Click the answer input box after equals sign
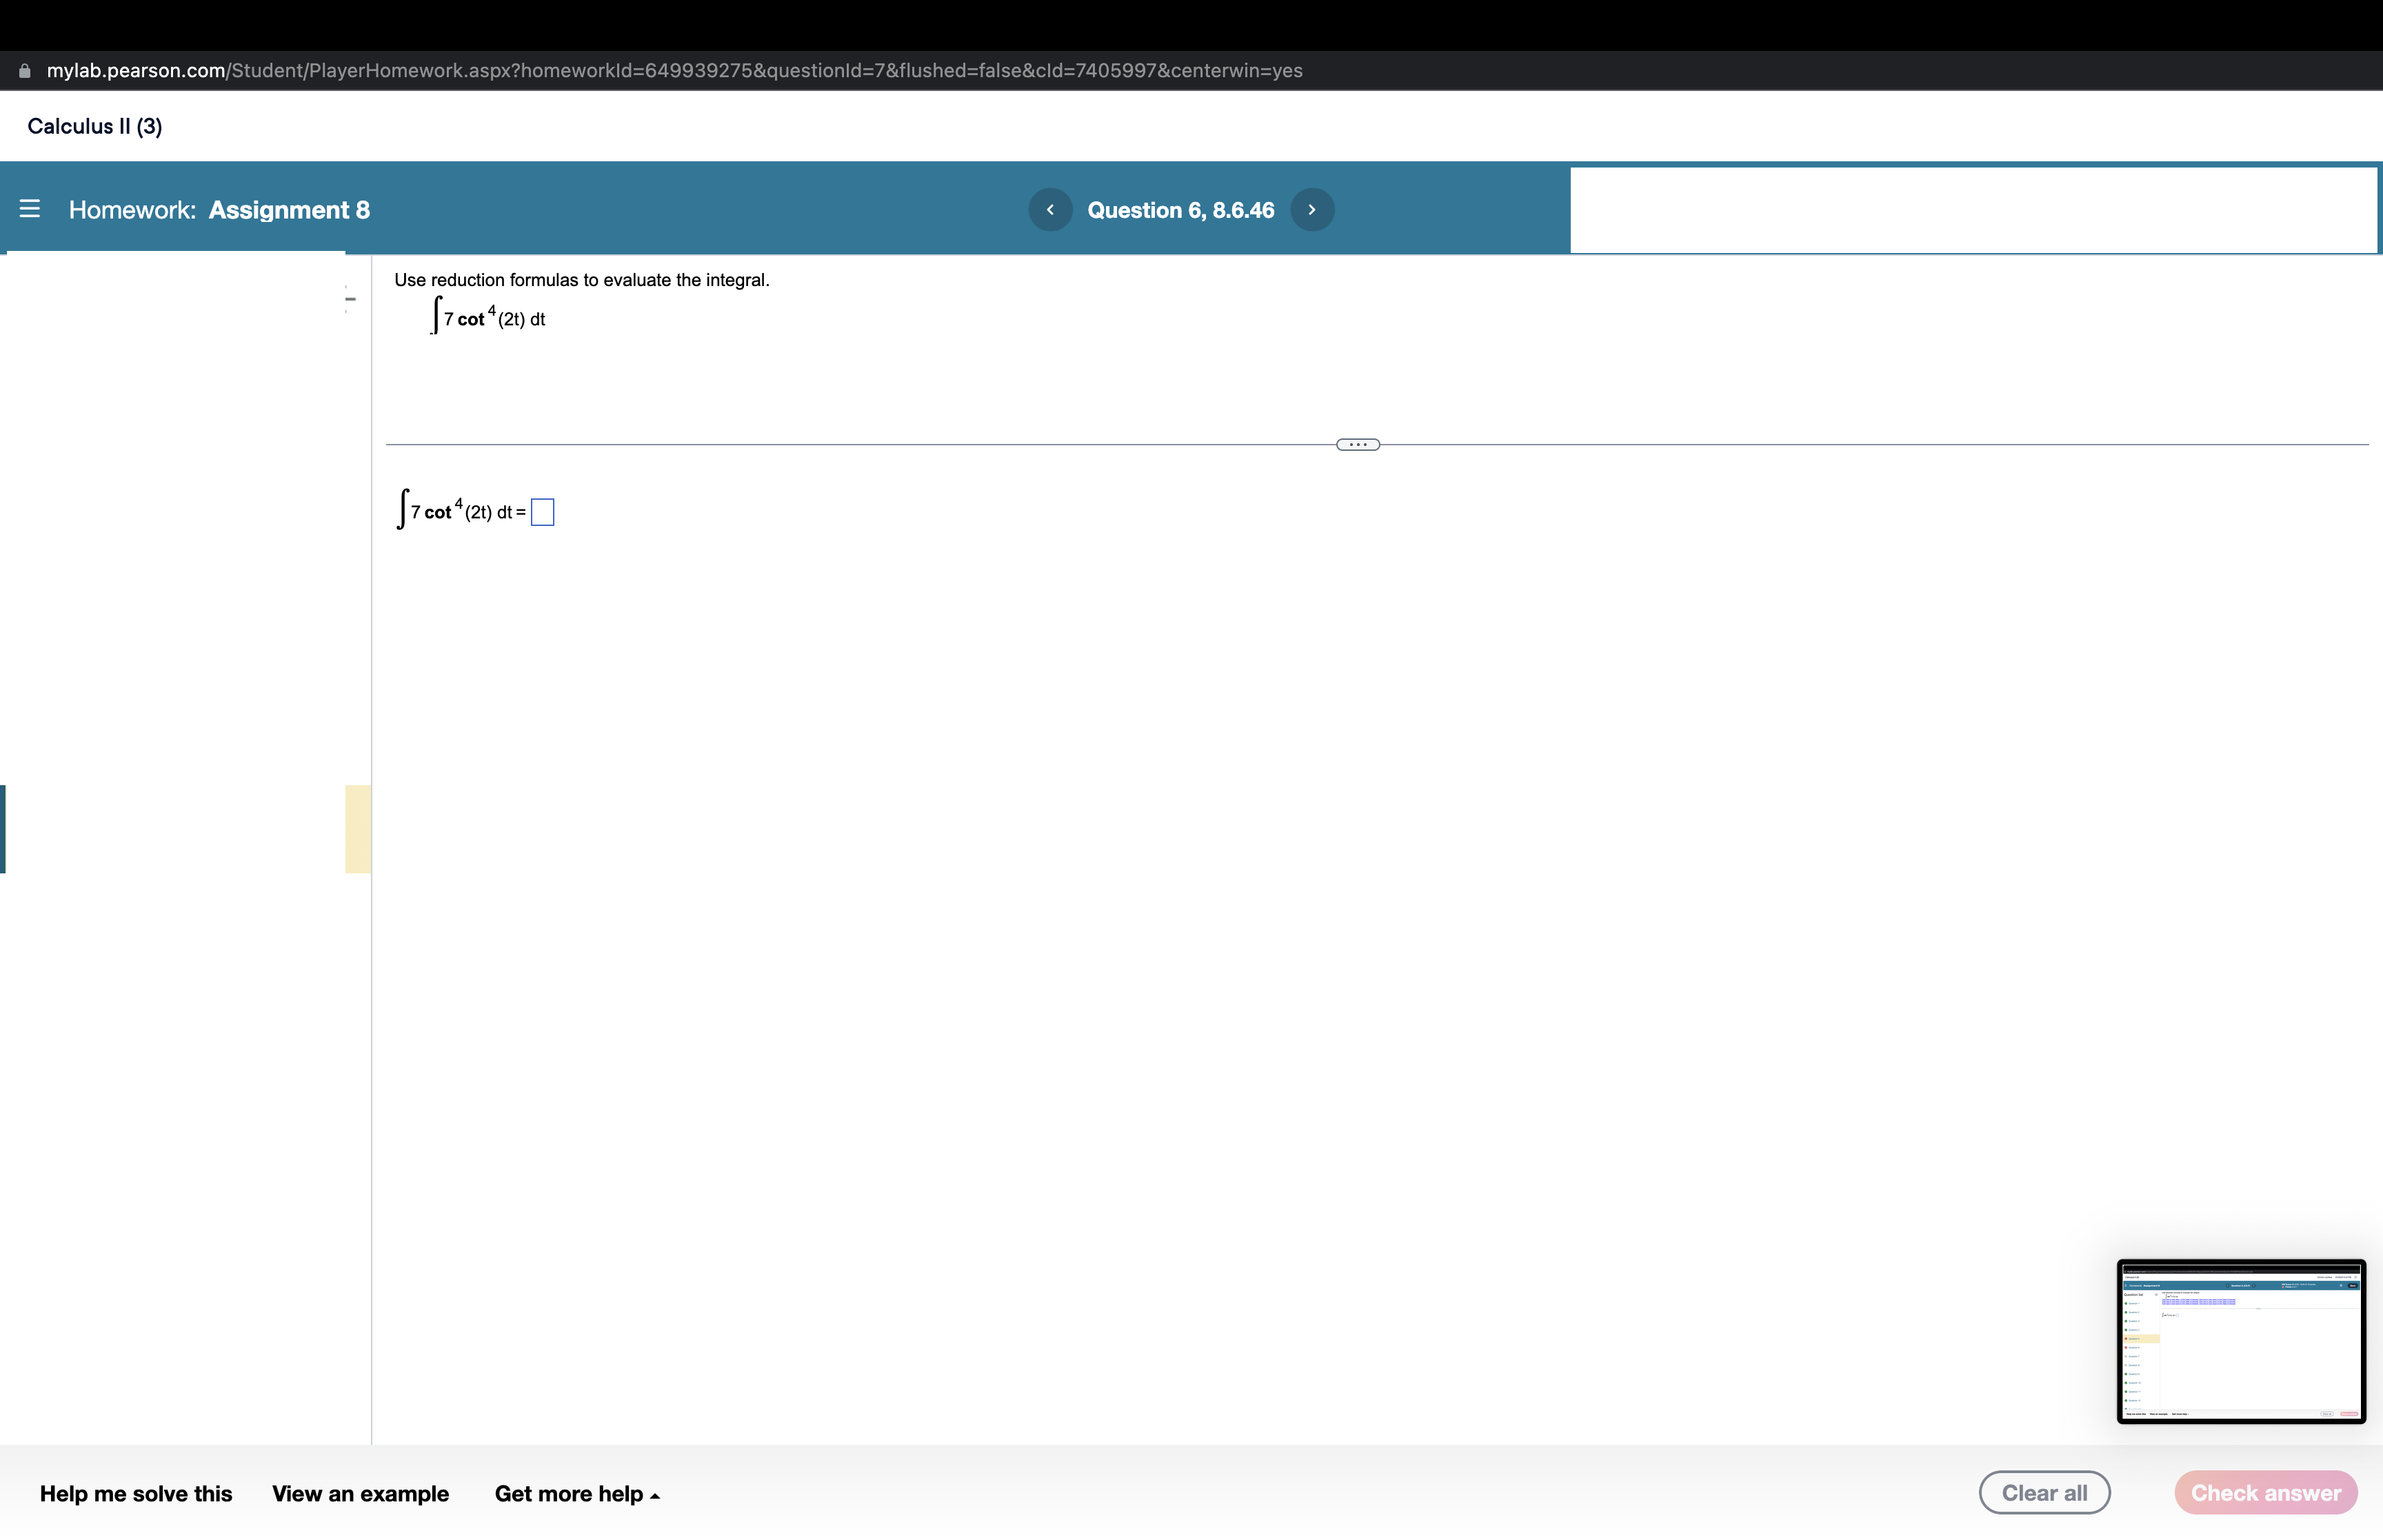 tap(542, 512)
